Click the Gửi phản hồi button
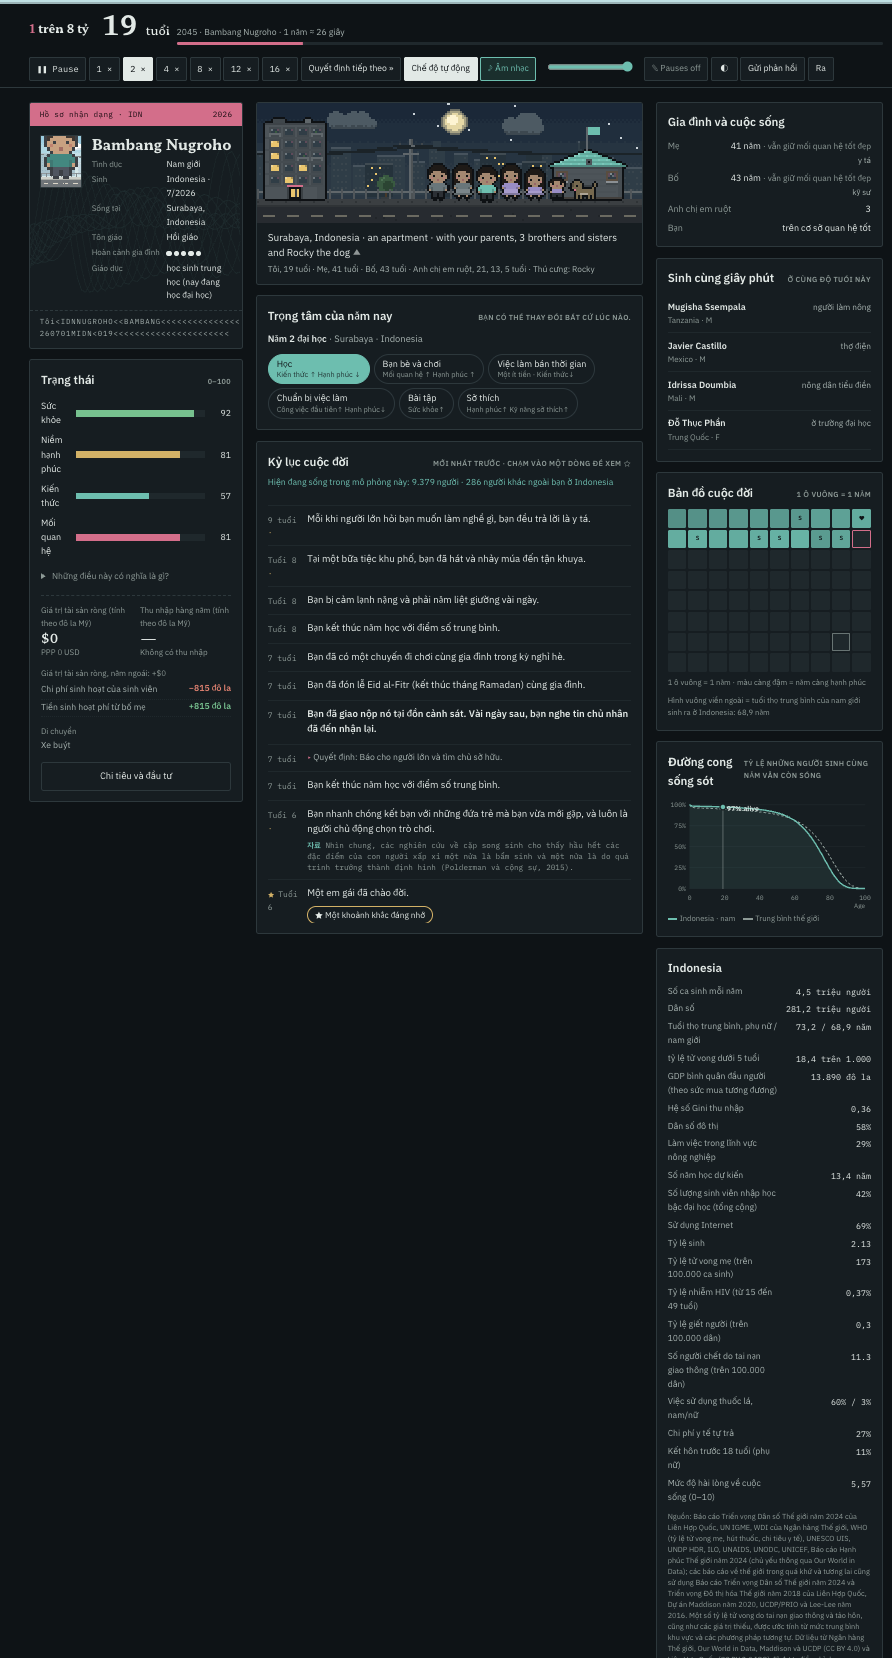Screen dimensions: 892x1658 click(772, 69)
